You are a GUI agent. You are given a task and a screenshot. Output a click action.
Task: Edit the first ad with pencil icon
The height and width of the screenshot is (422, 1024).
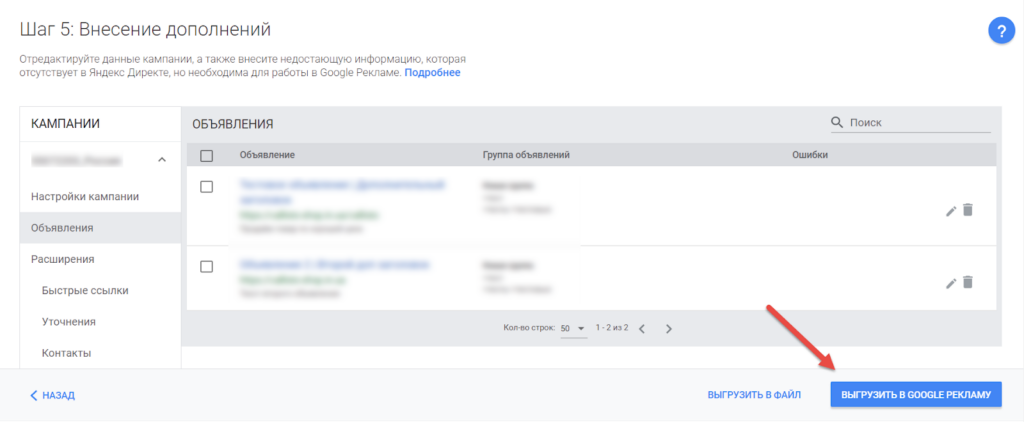click(x=951, y=211)
